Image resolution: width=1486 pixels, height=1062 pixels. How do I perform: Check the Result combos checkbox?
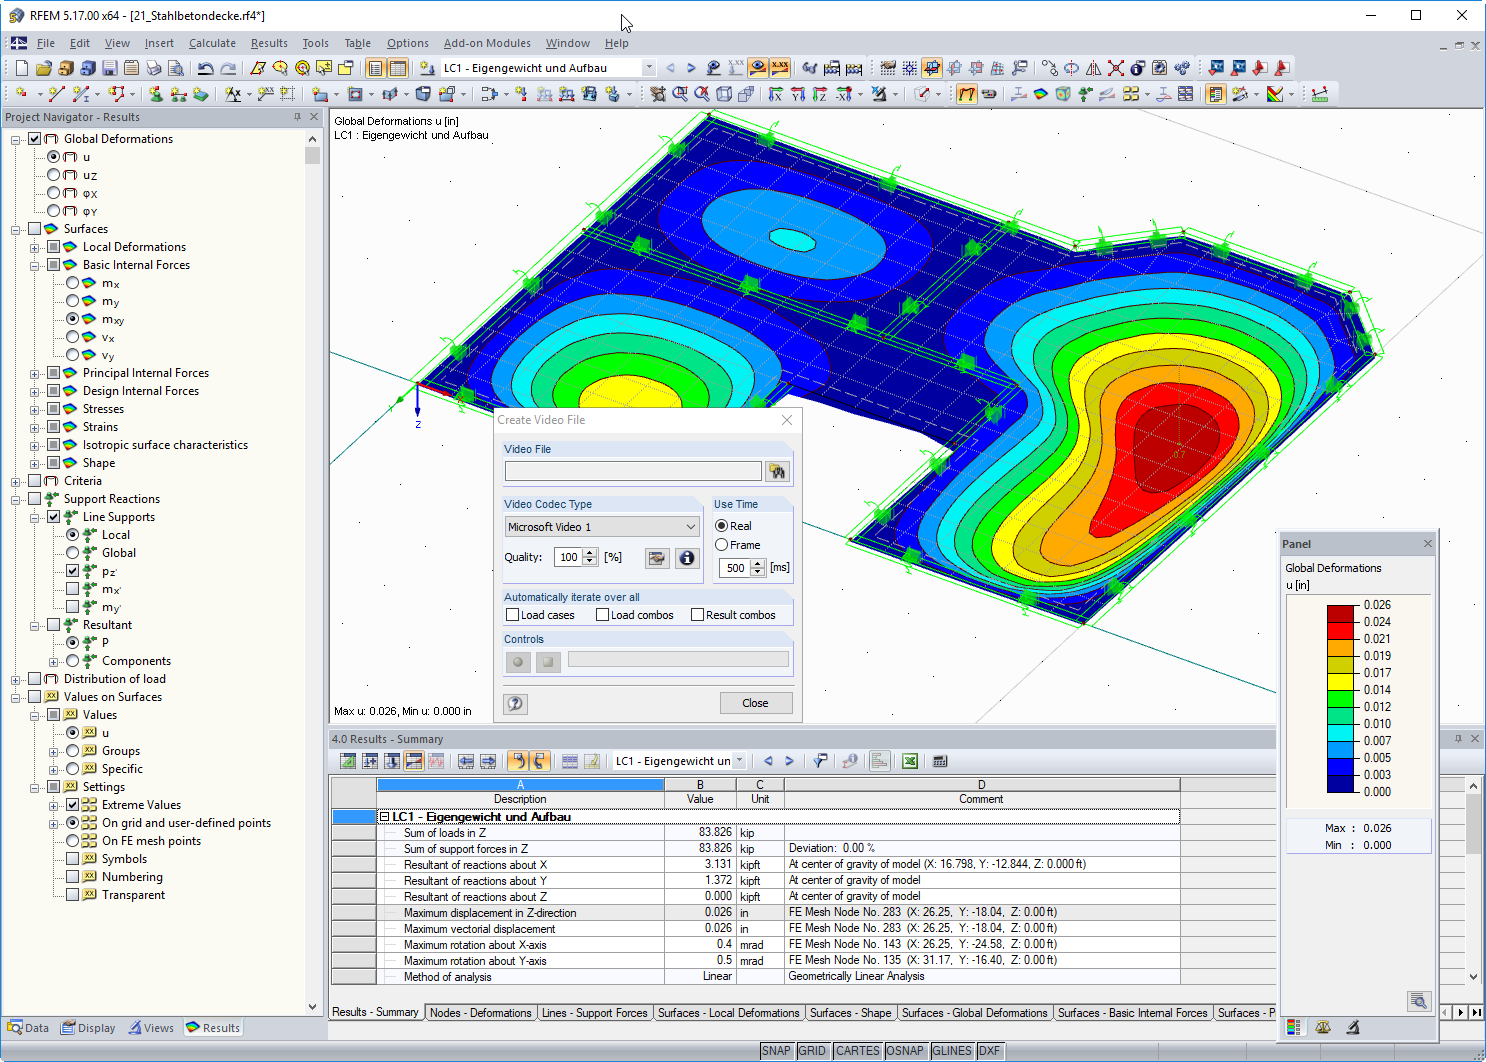point(698,615)
